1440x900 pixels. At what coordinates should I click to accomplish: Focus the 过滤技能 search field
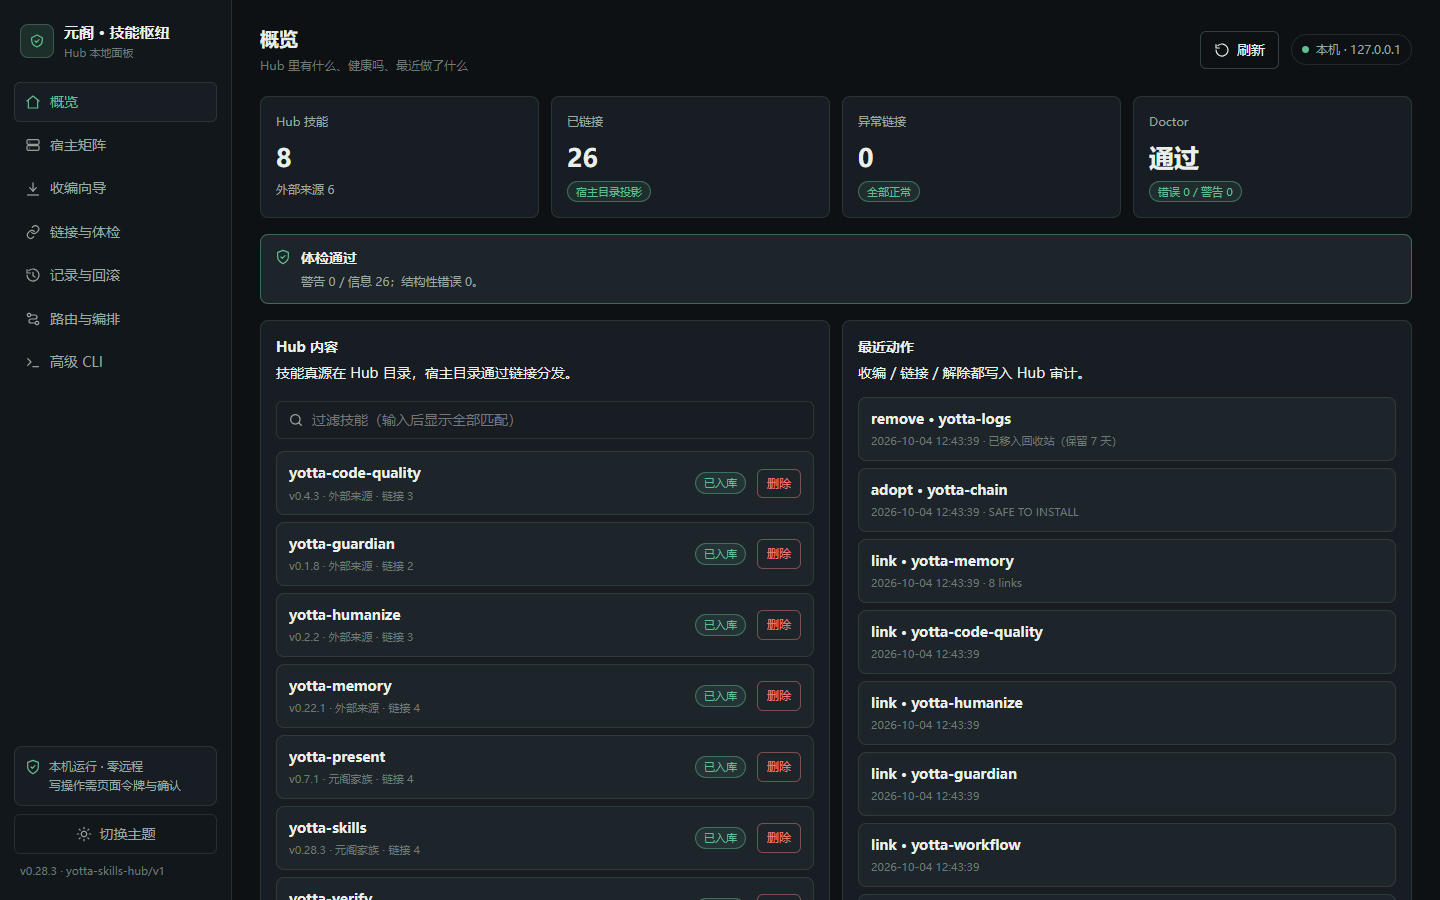point(545,420)
